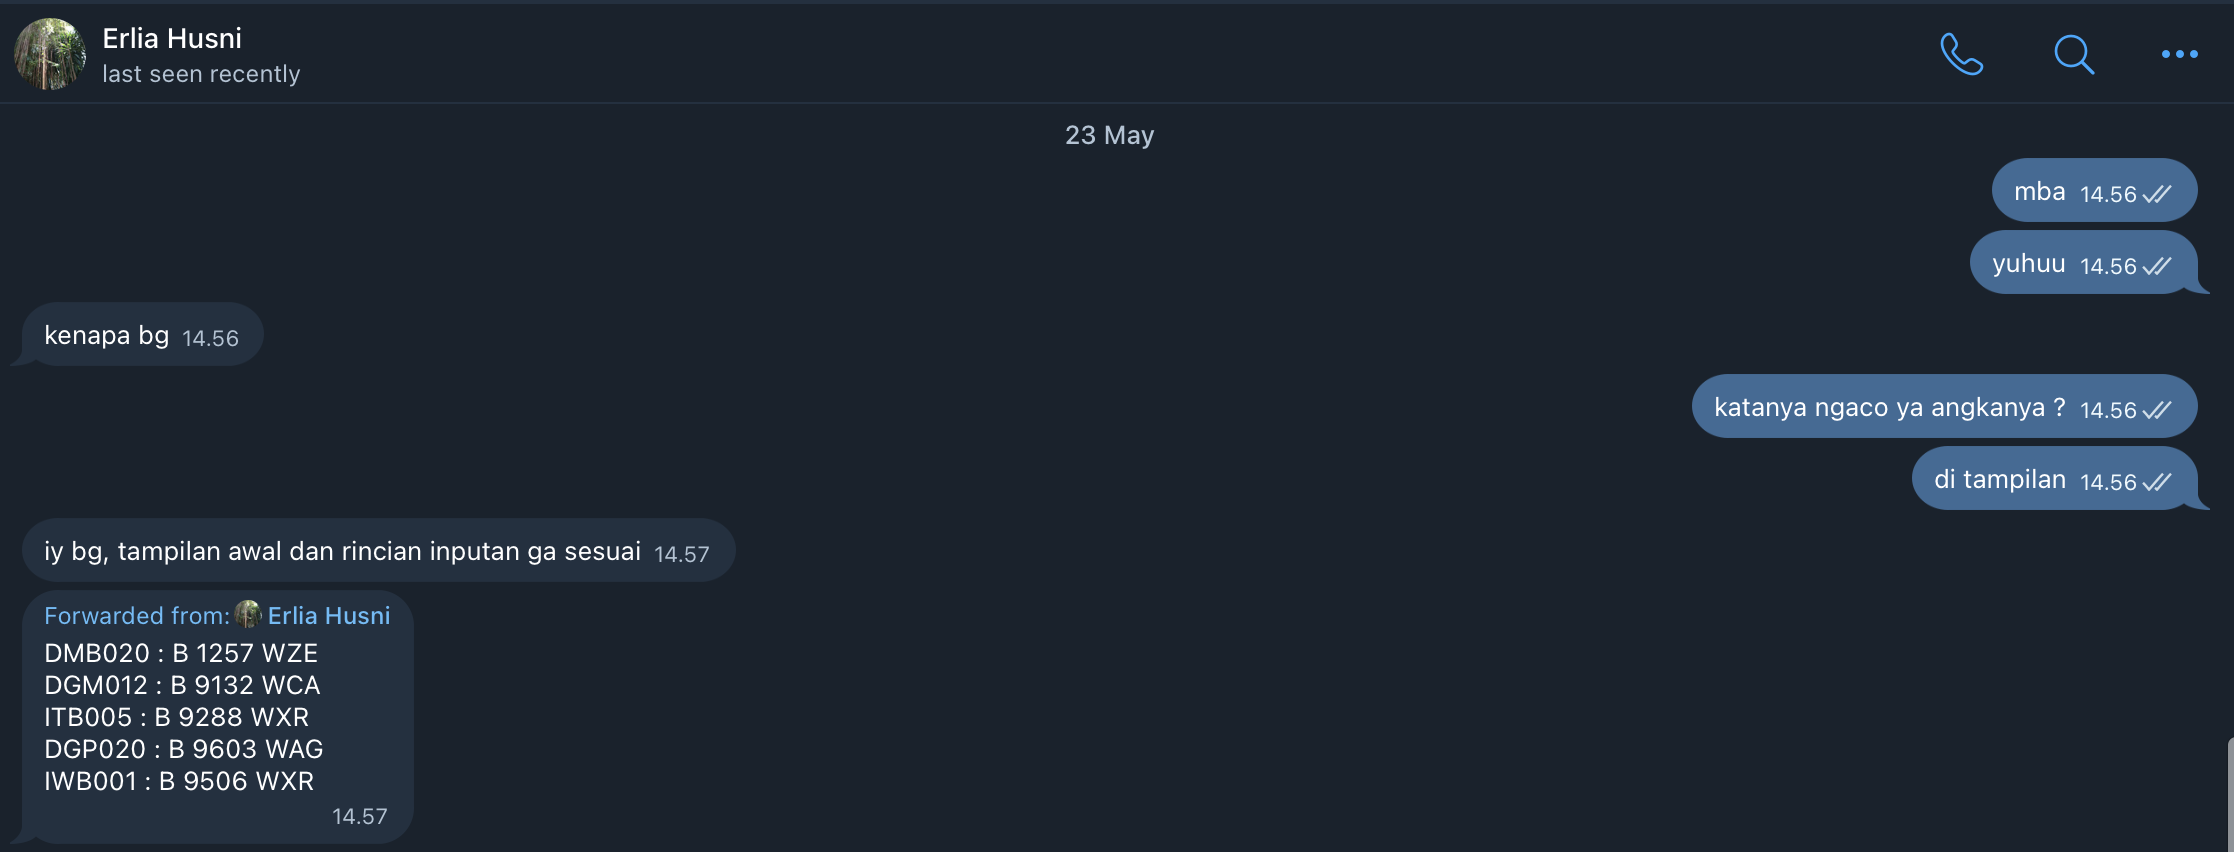This screenshot has height=852, width=2234.
Task: Click double check mark on 'yuhuu' message
Action: coord(2157,266)
